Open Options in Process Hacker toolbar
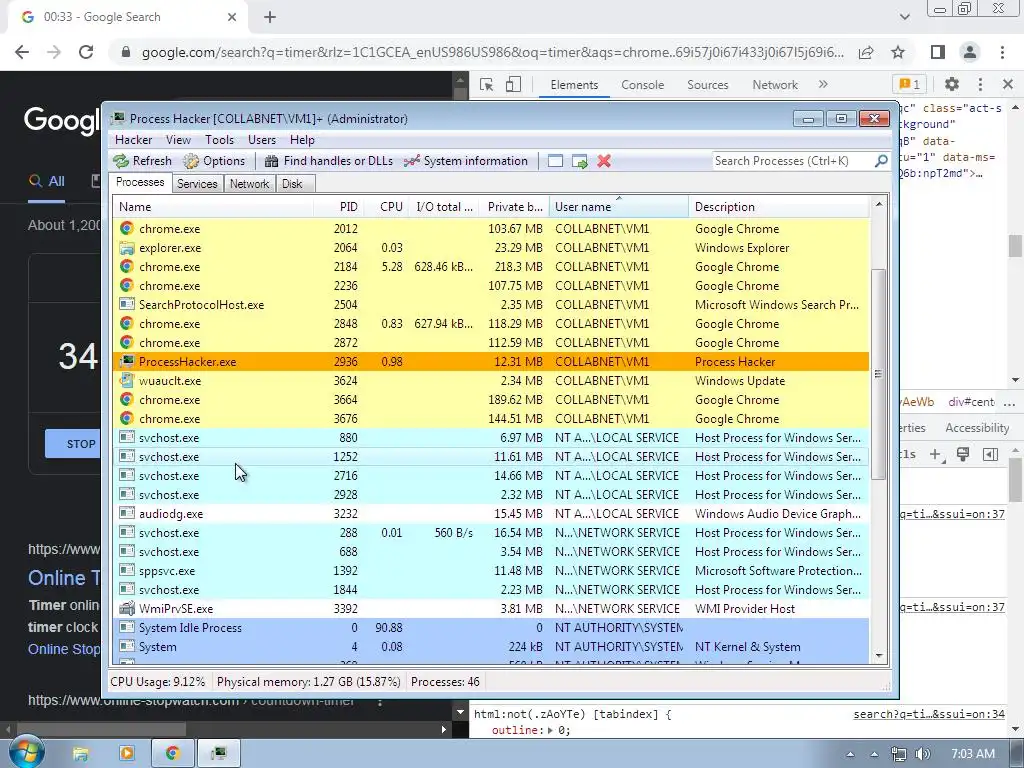 (214, 161)
